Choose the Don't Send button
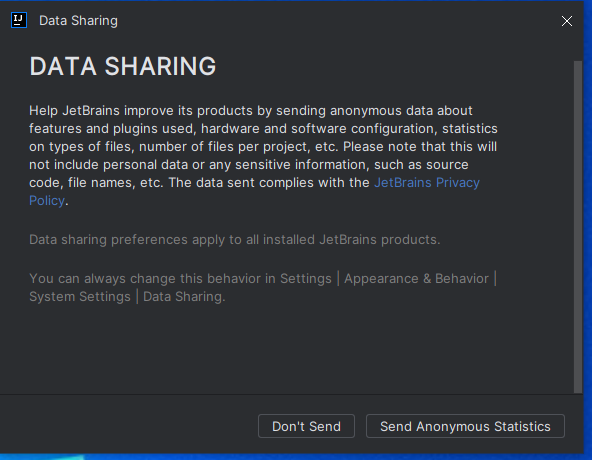The width and height of the screenshot is (592, 460). click(x=306, y=426)
